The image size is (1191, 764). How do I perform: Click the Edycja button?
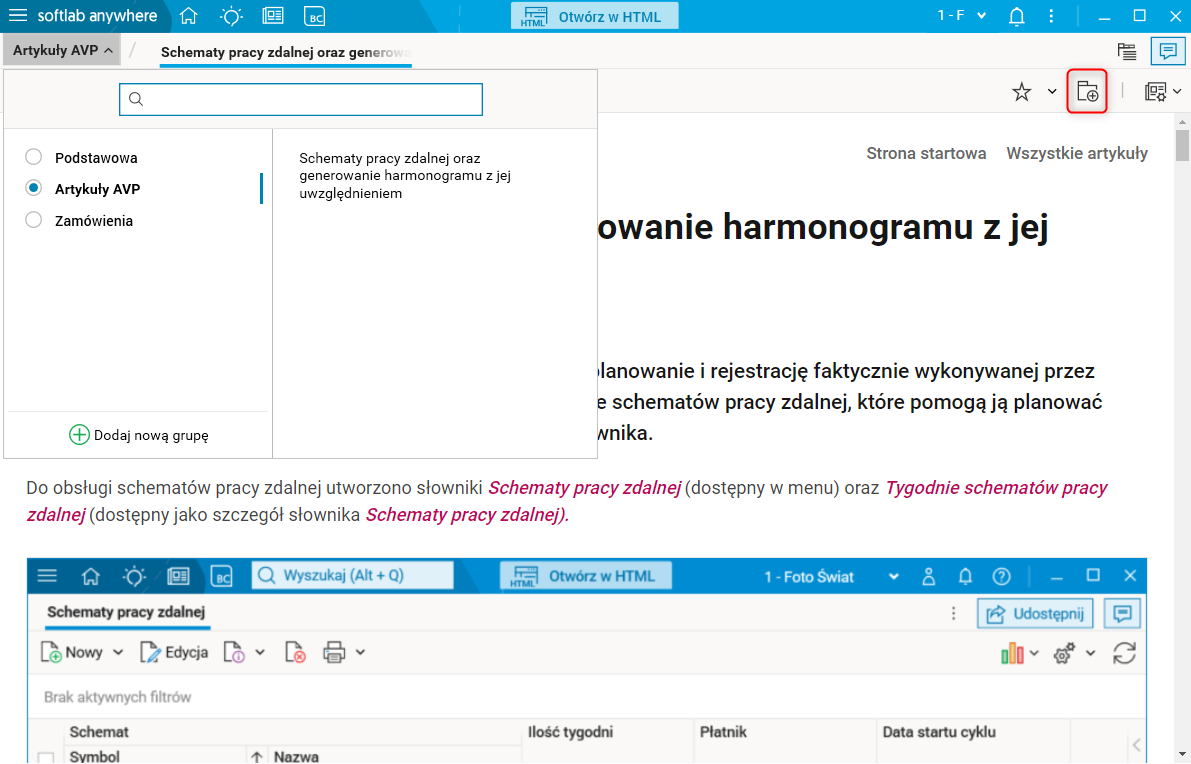(174, 652)
